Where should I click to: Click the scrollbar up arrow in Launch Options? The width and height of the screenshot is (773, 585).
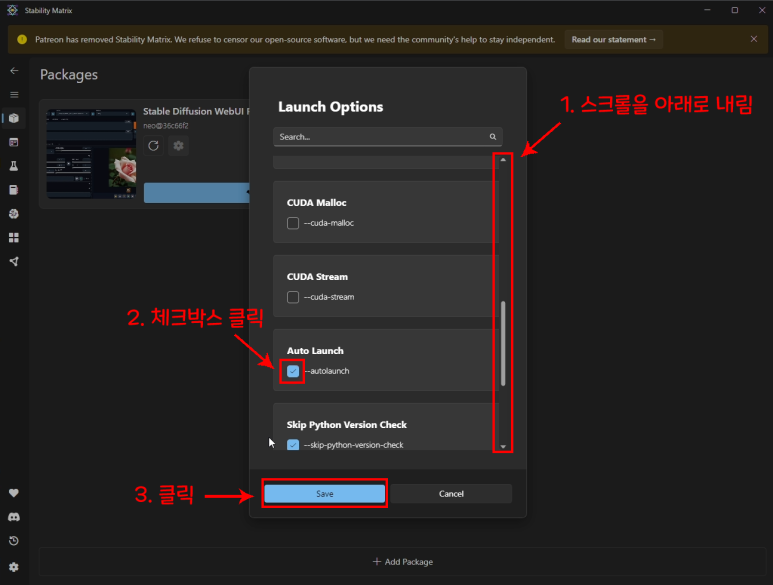tap(503, 160)
